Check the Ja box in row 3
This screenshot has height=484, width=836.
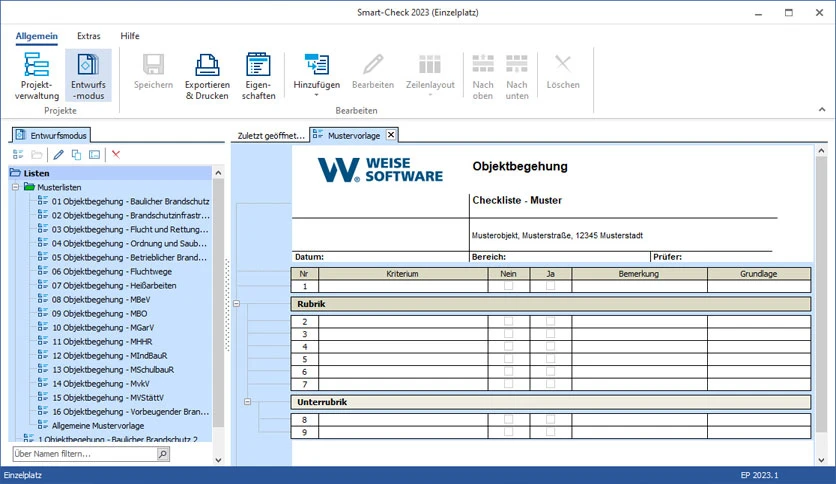(550, 334)
